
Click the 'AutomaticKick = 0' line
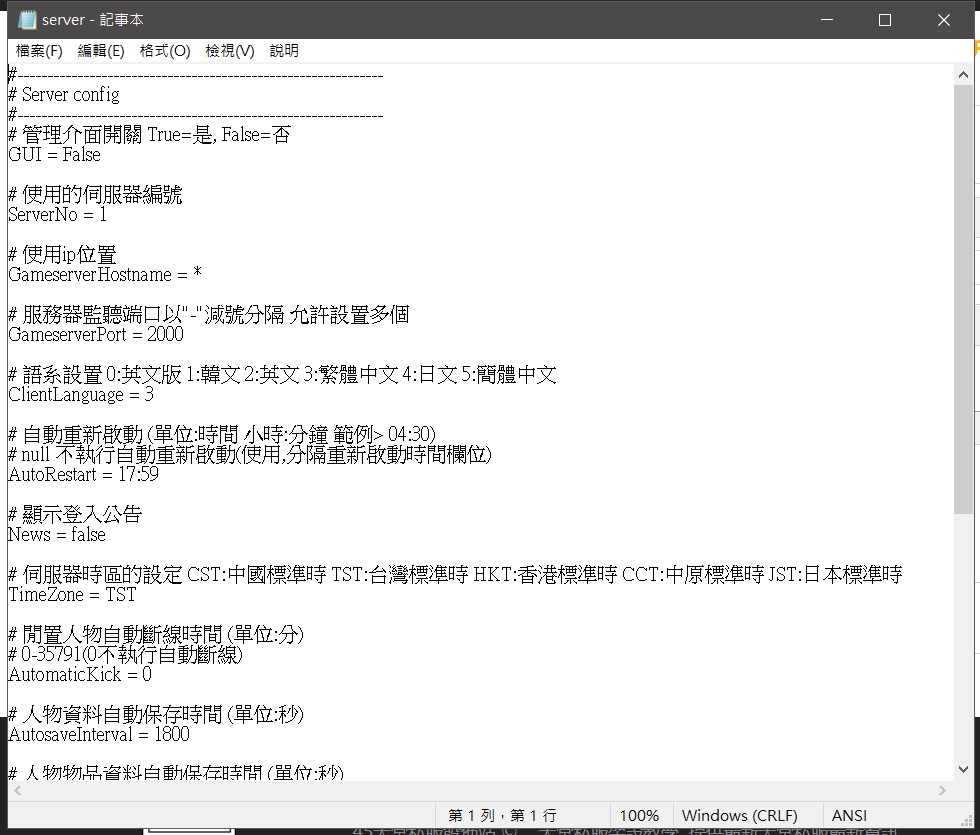click(x=80, y=674)
